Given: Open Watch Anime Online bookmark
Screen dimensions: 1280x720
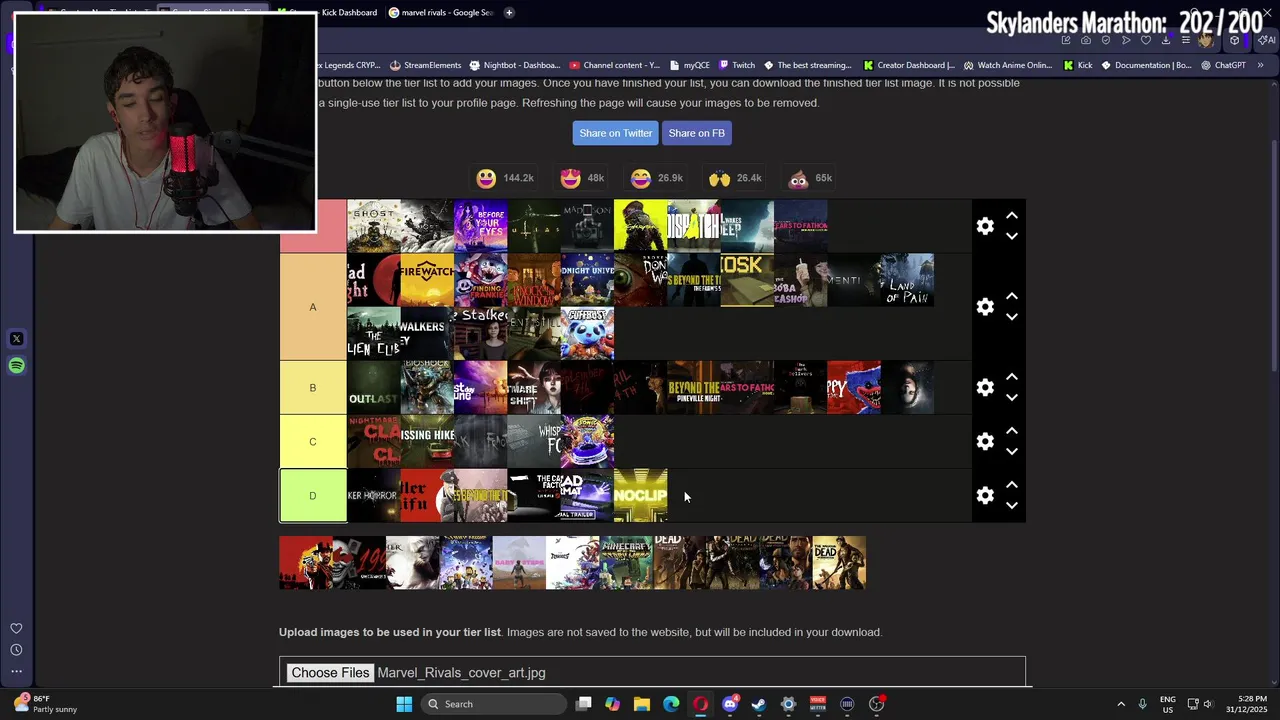Looking at the screenshot, I should coord(1008,65).
